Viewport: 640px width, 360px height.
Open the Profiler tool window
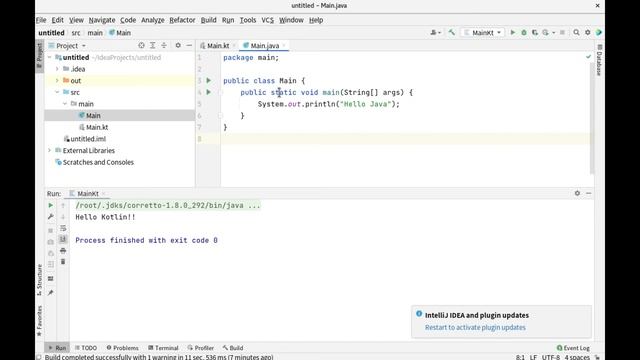pyautogui.click(x=201, y=348)
